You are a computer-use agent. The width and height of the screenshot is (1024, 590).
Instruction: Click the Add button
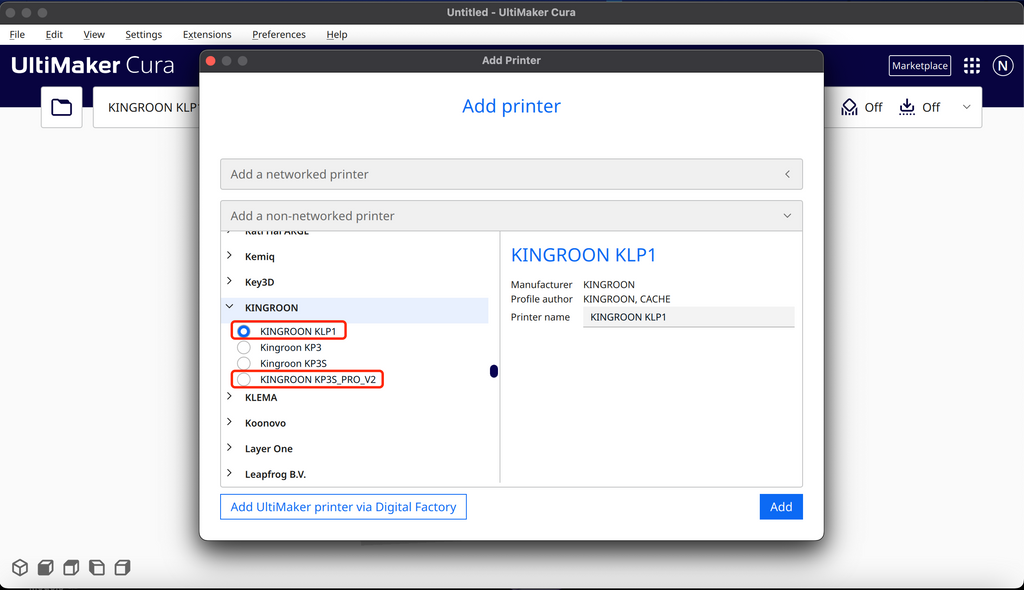[781, 507]
